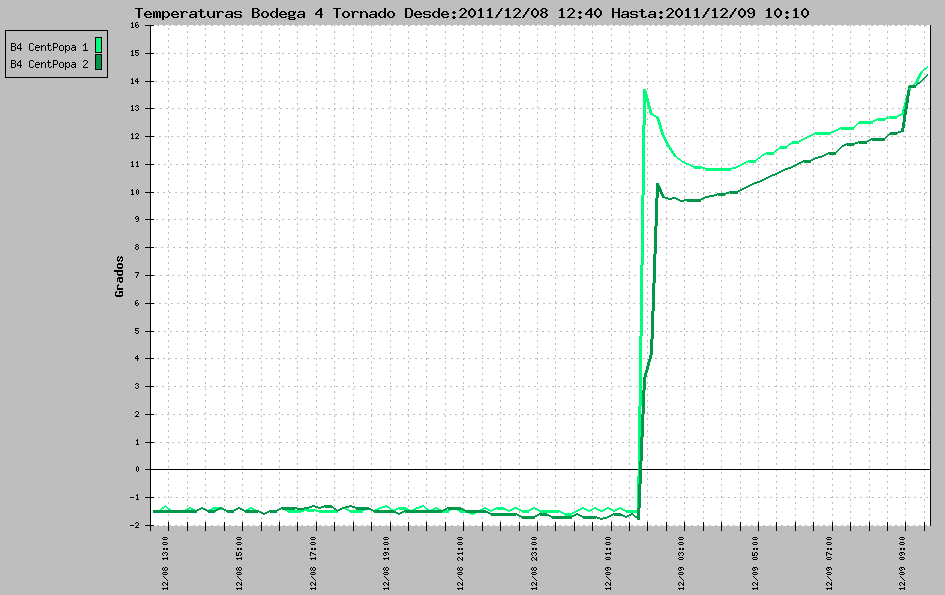The height and width of the screenshot is (595, 945).
Task: Click the '12/09 07:00' time axis label
Action: coord(829,563)
